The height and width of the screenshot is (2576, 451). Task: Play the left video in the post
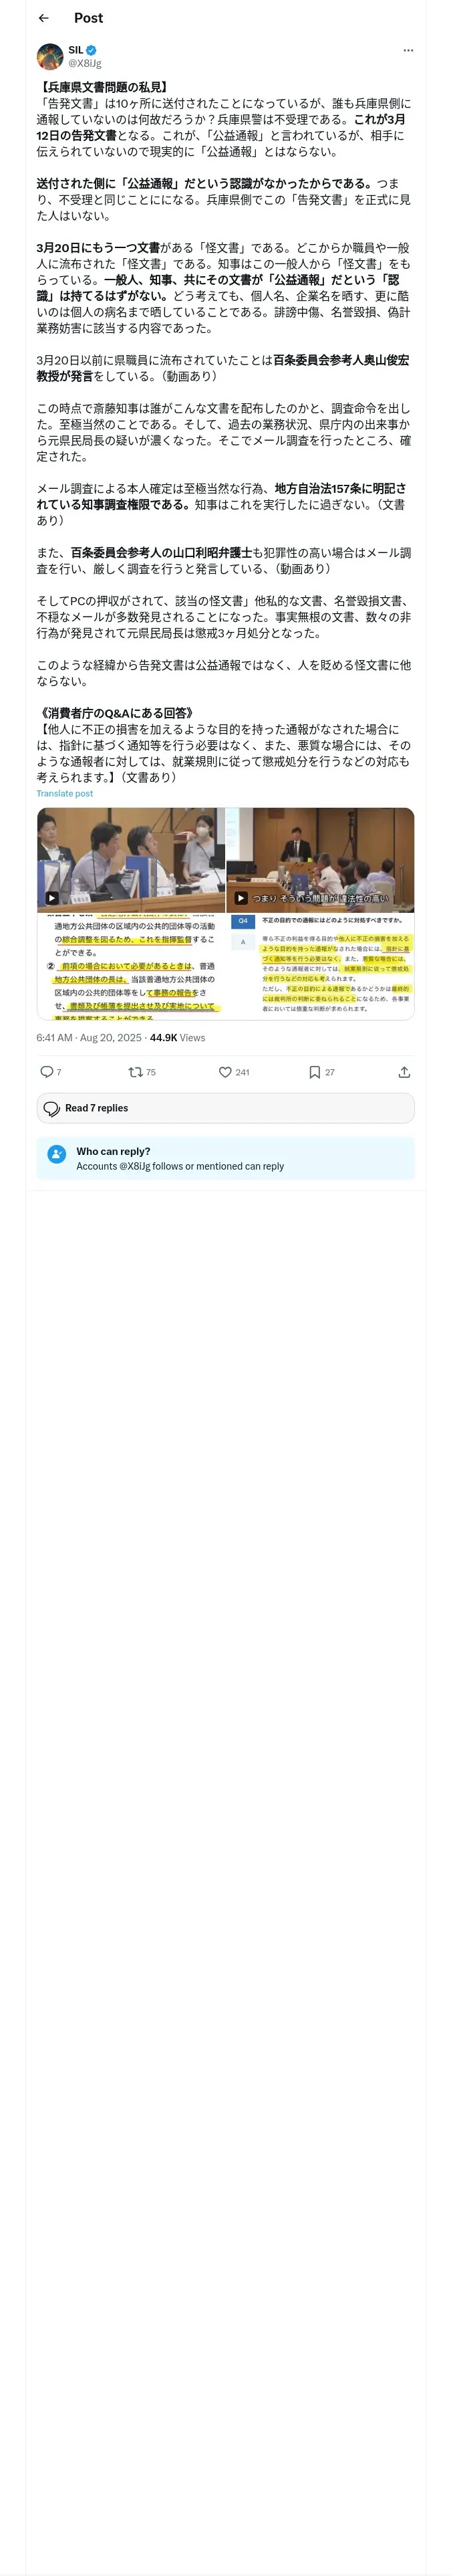52,897
